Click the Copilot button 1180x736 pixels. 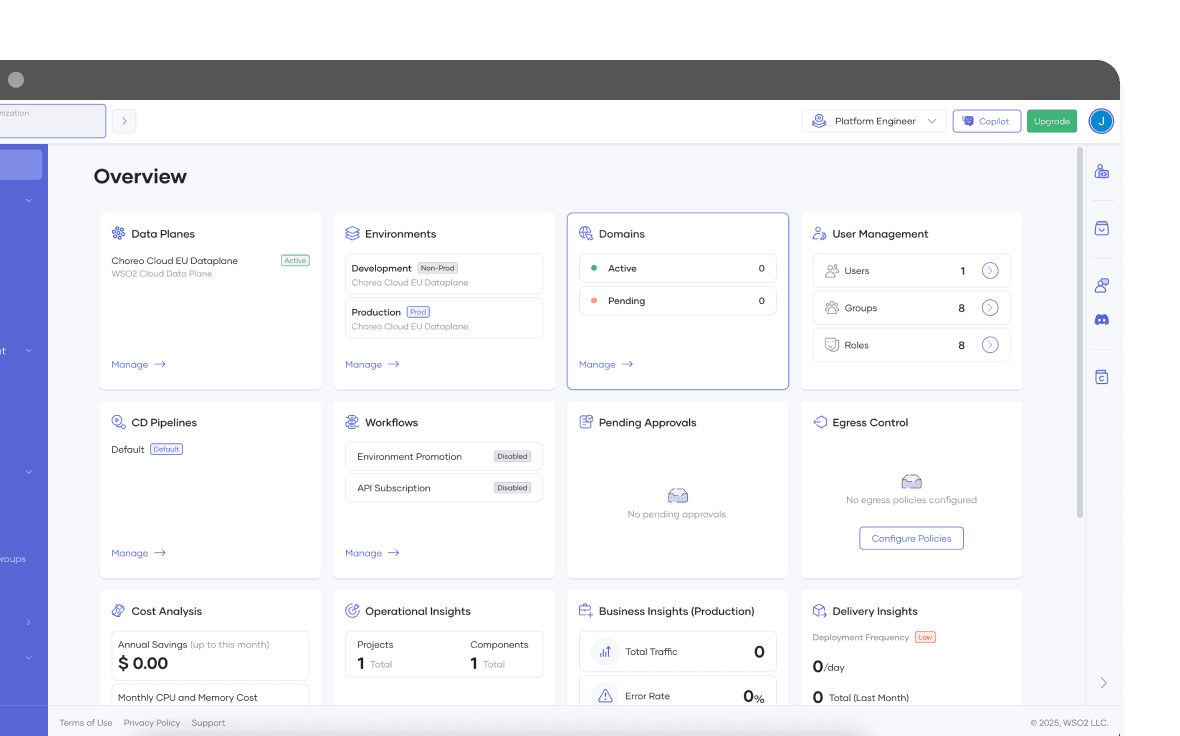(986, 121)
